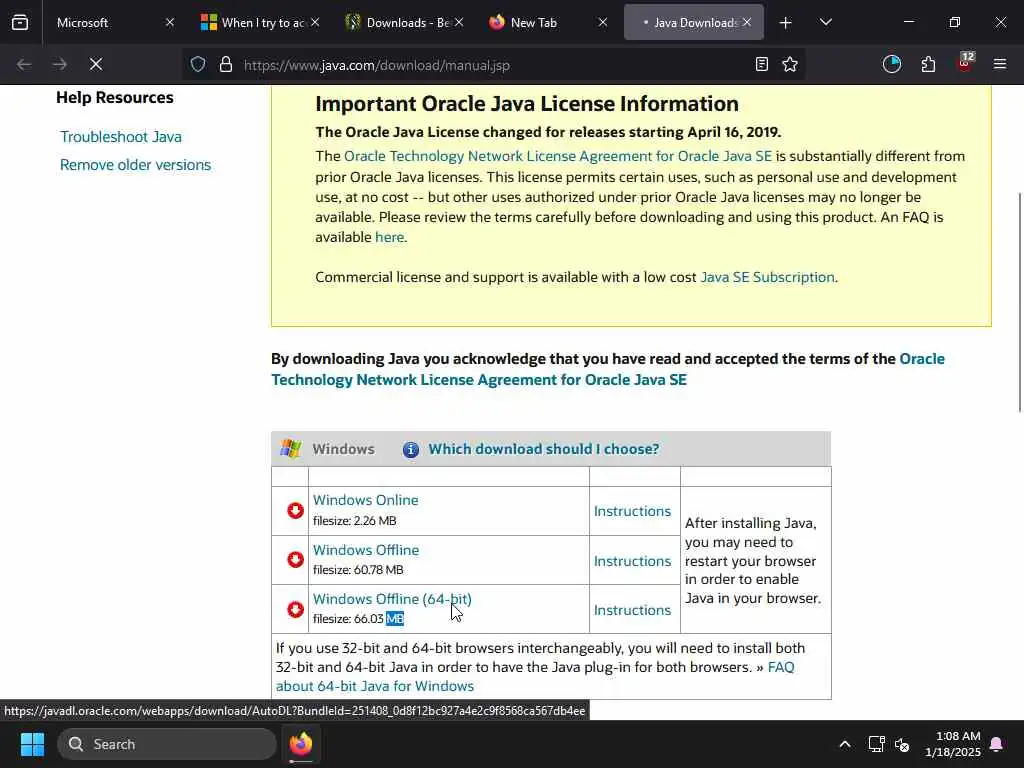Open Windows Start menu
Screen dimensions: 1024x768
32,744
